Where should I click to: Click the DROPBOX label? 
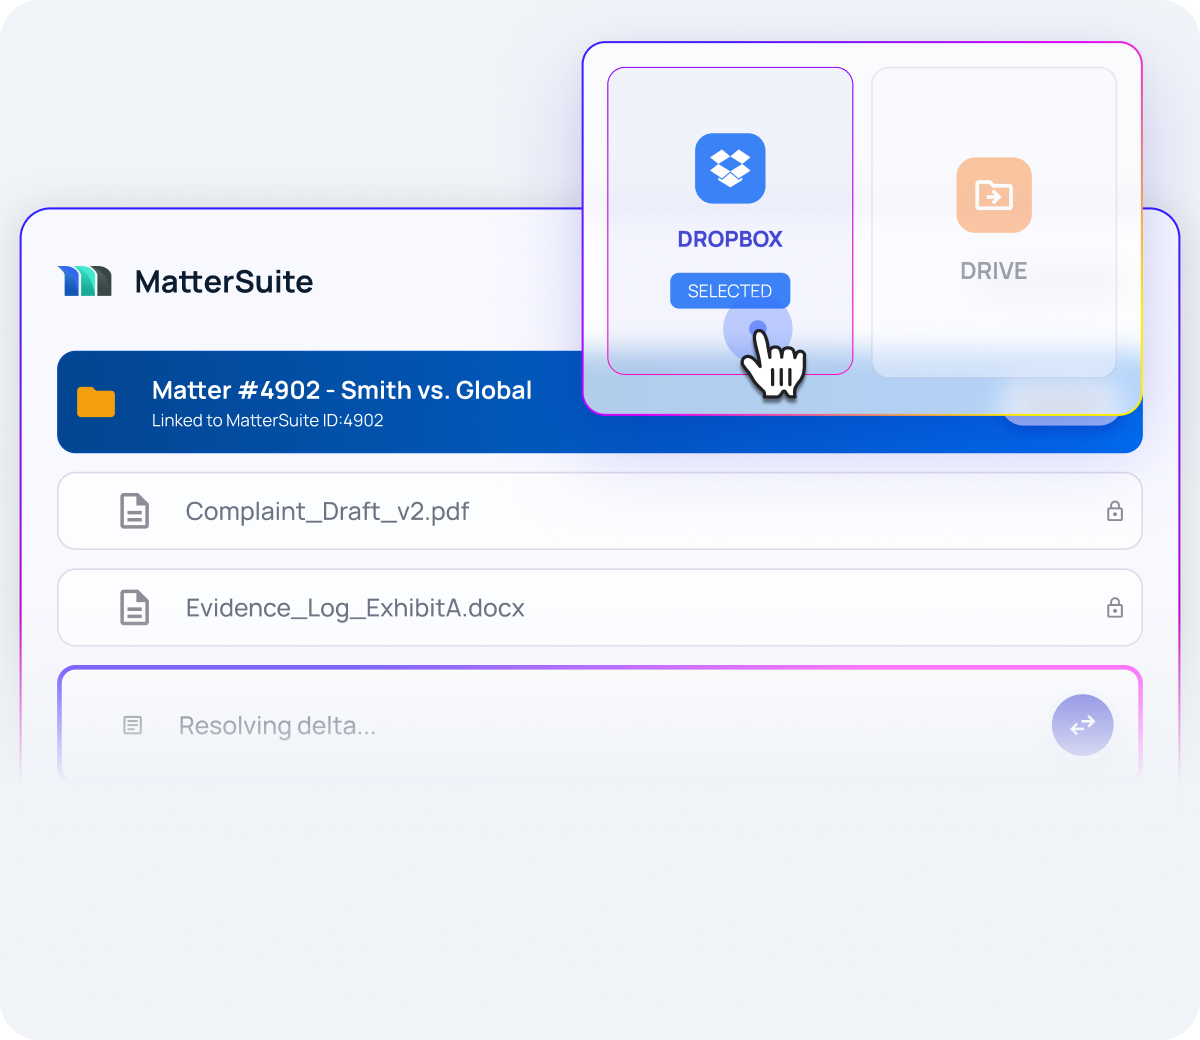pyautogui.click(x=730, y=239)
